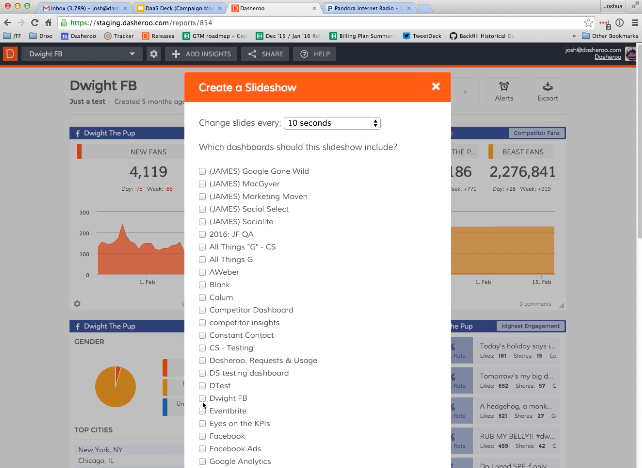Check the Constant Contact dashboard
This screenshot has height=468, width=642.
202,335
